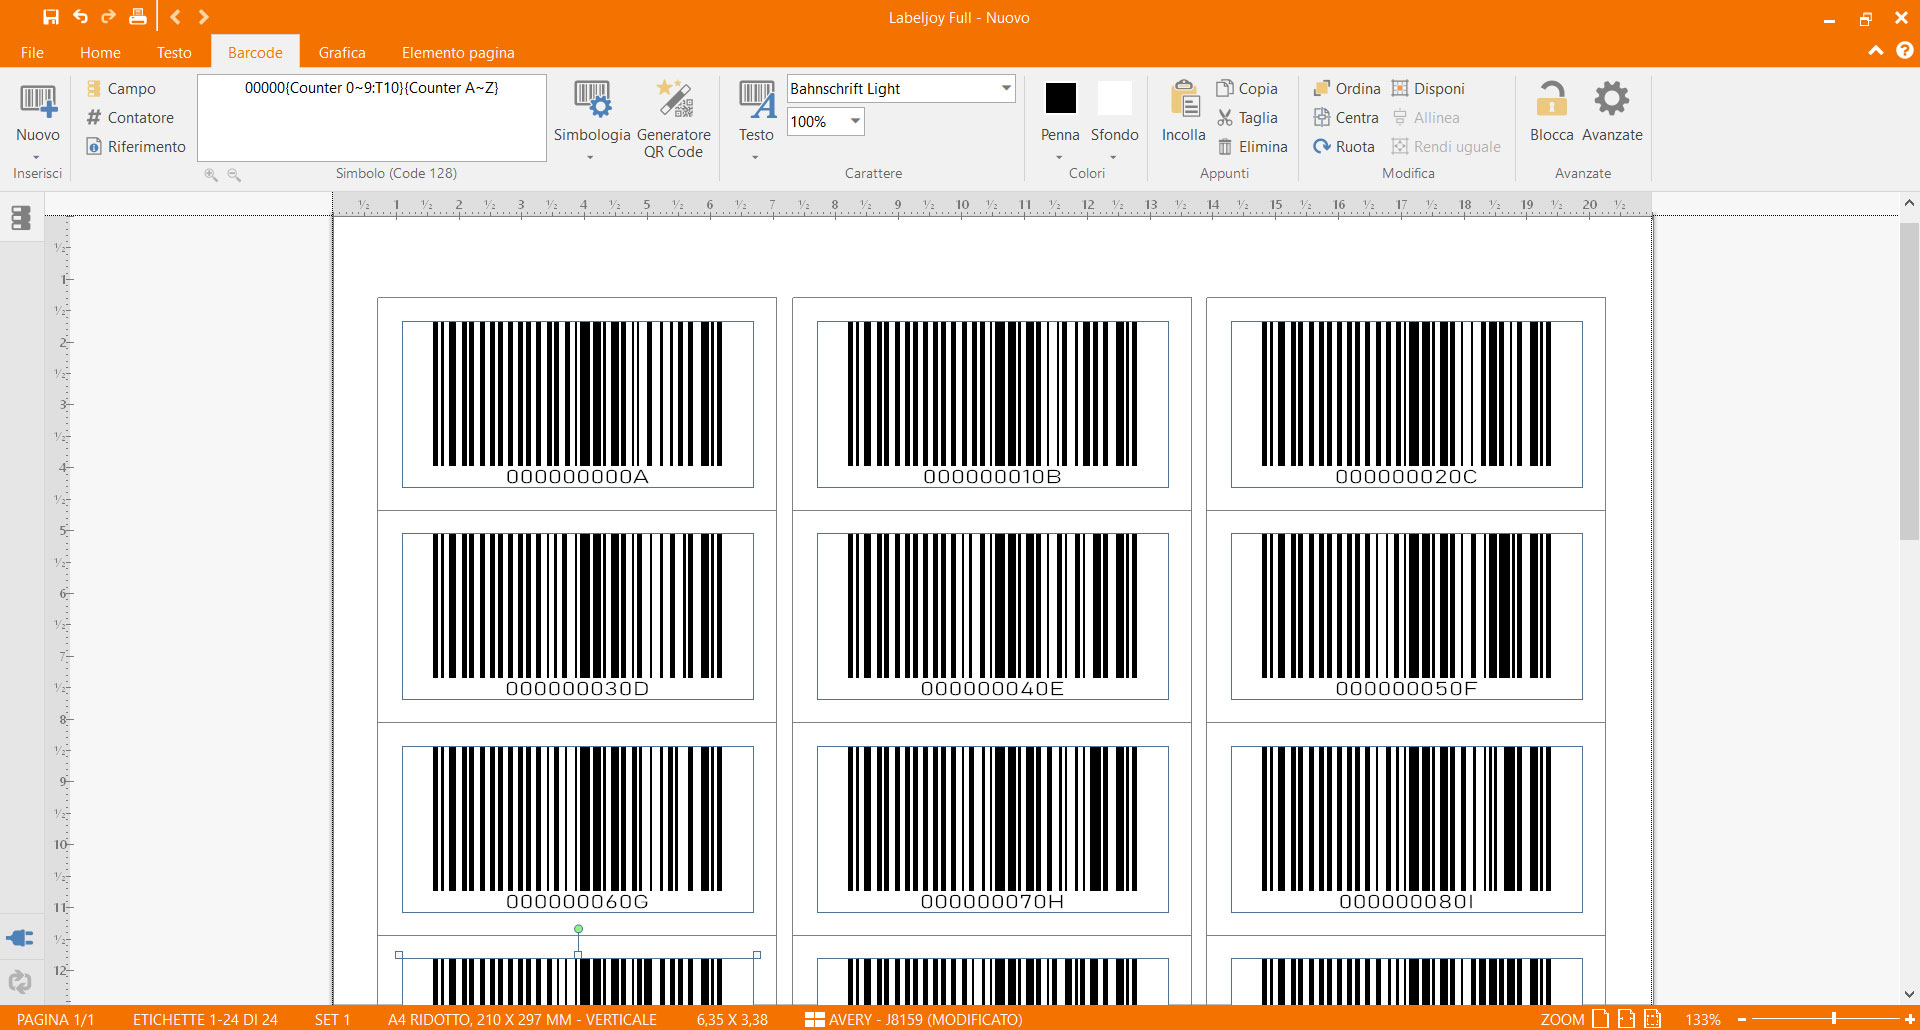The height and width of the screenshot is (1030, 1920).
Task: Open the File menu
Action: tap(32, 52)
